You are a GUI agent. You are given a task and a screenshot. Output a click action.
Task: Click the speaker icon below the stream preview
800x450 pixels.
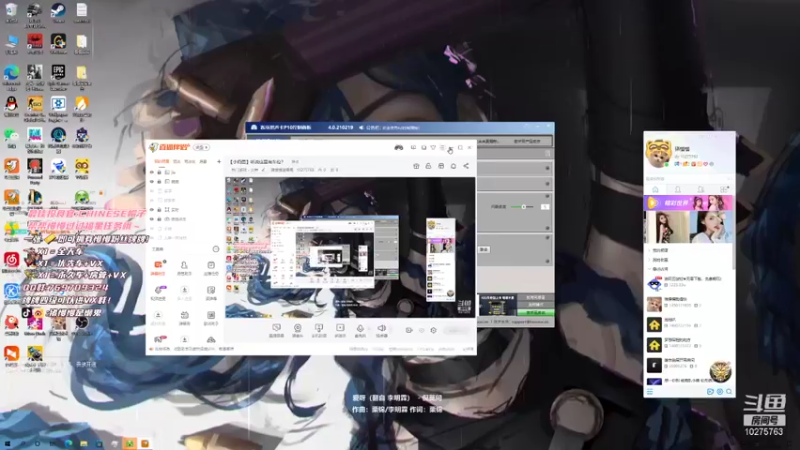[382, 330]
